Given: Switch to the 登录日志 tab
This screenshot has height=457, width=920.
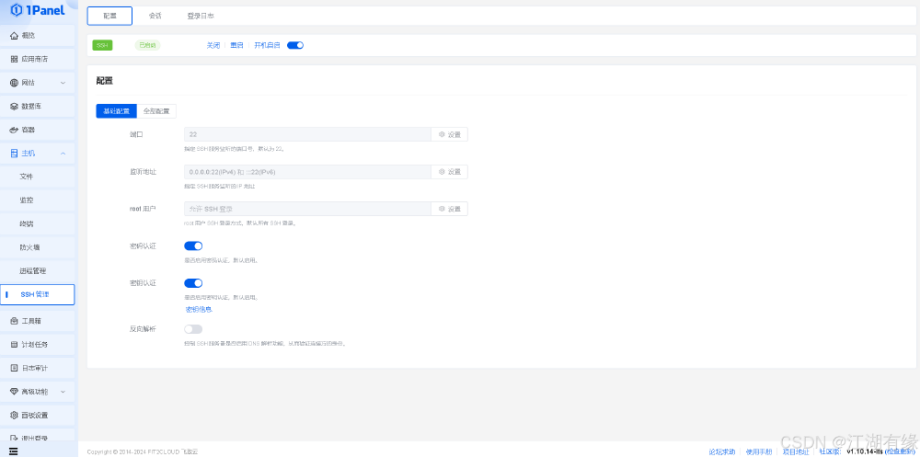Looking at the screenshot, I should [x=200, y=16].
